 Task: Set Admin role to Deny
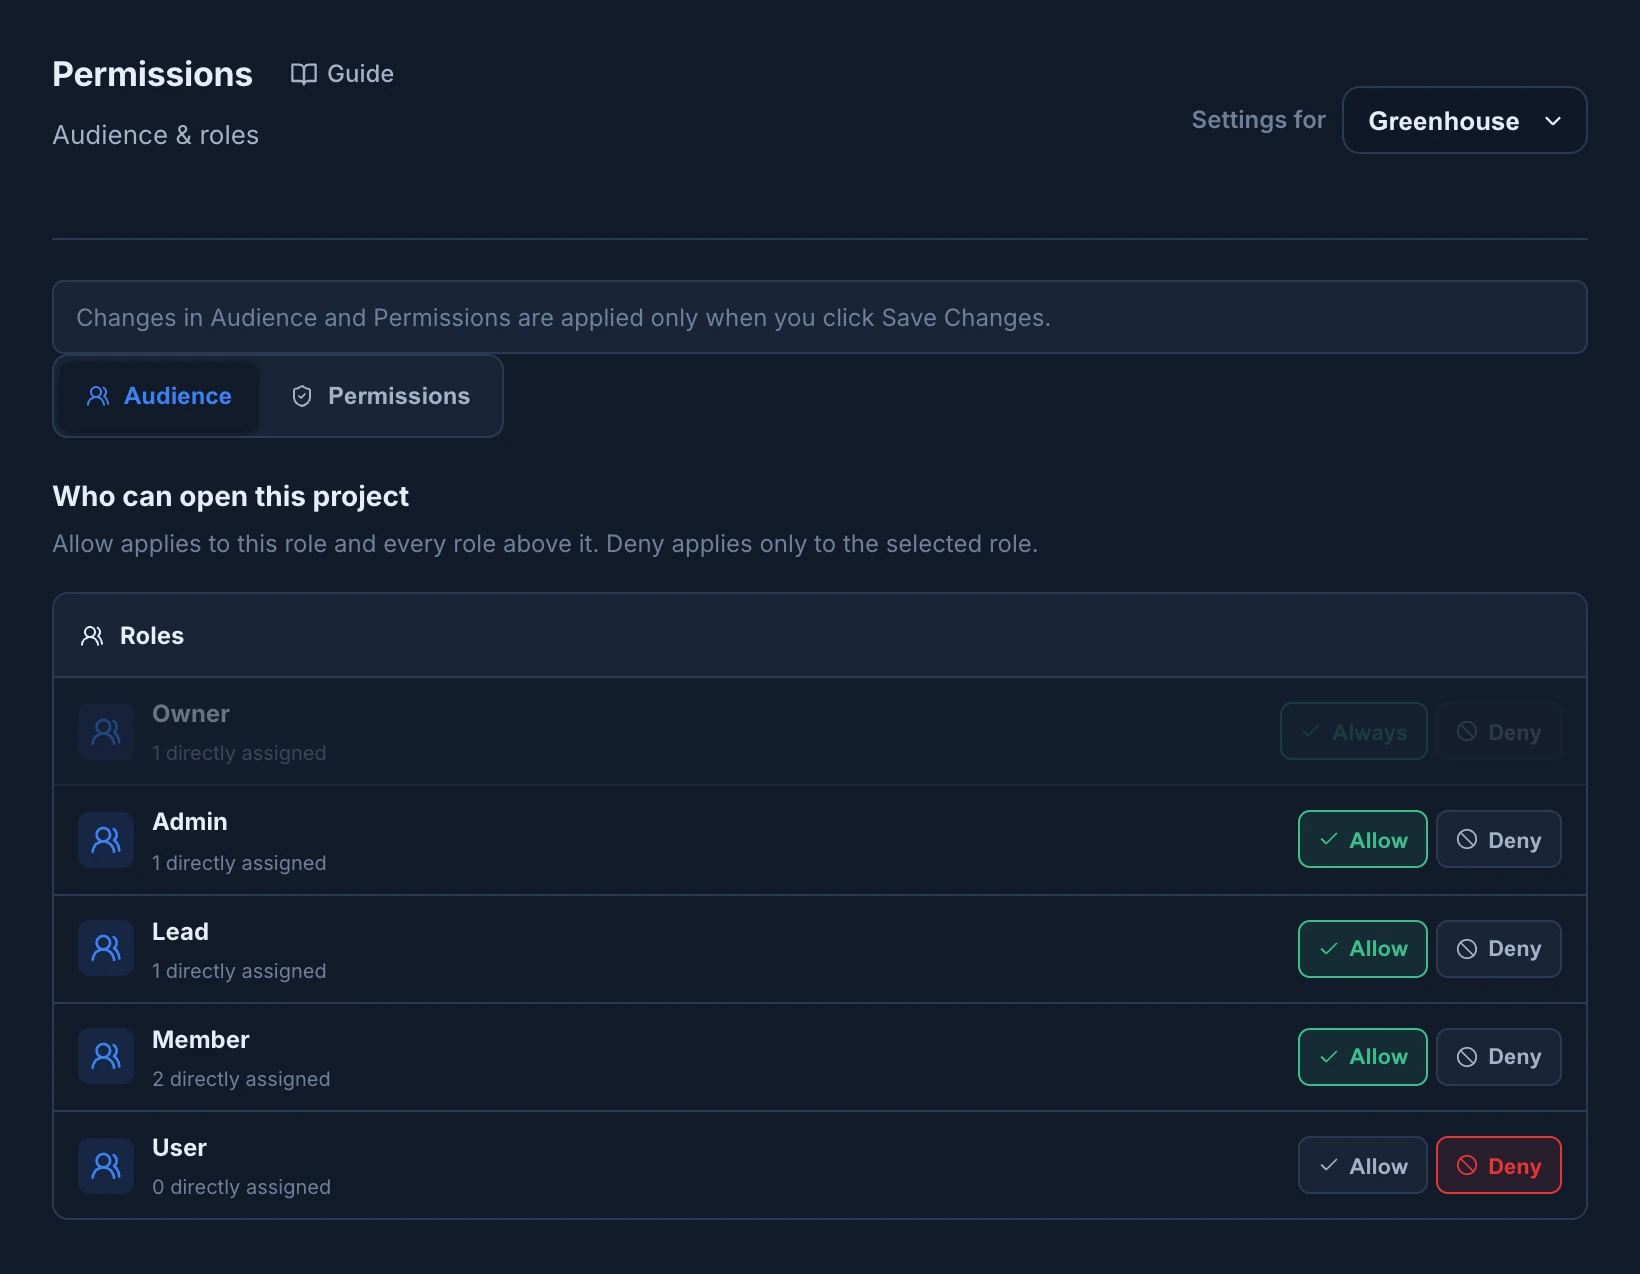point(1498,839)
